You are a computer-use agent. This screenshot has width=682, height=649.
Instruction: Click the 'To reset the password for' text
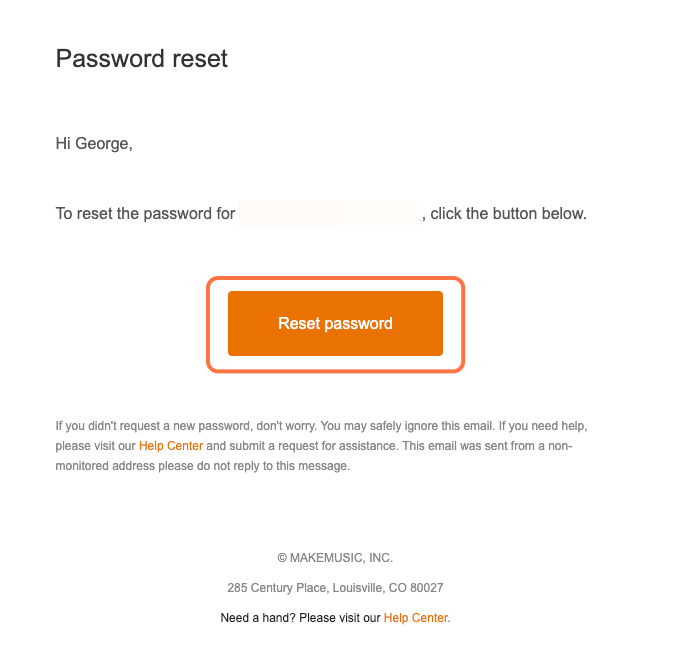pyautogui.click(x=145, y=213)
